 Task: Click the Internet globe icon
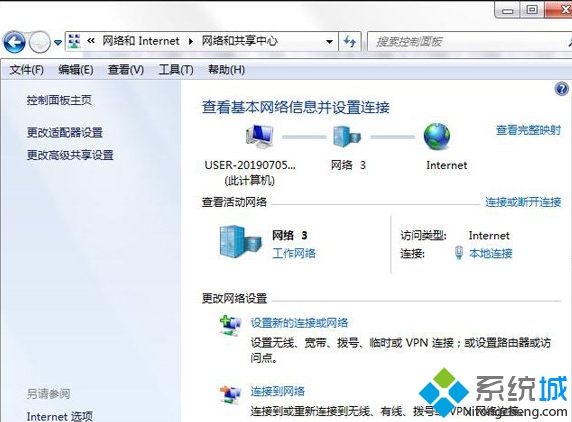(x=437, y=136)
